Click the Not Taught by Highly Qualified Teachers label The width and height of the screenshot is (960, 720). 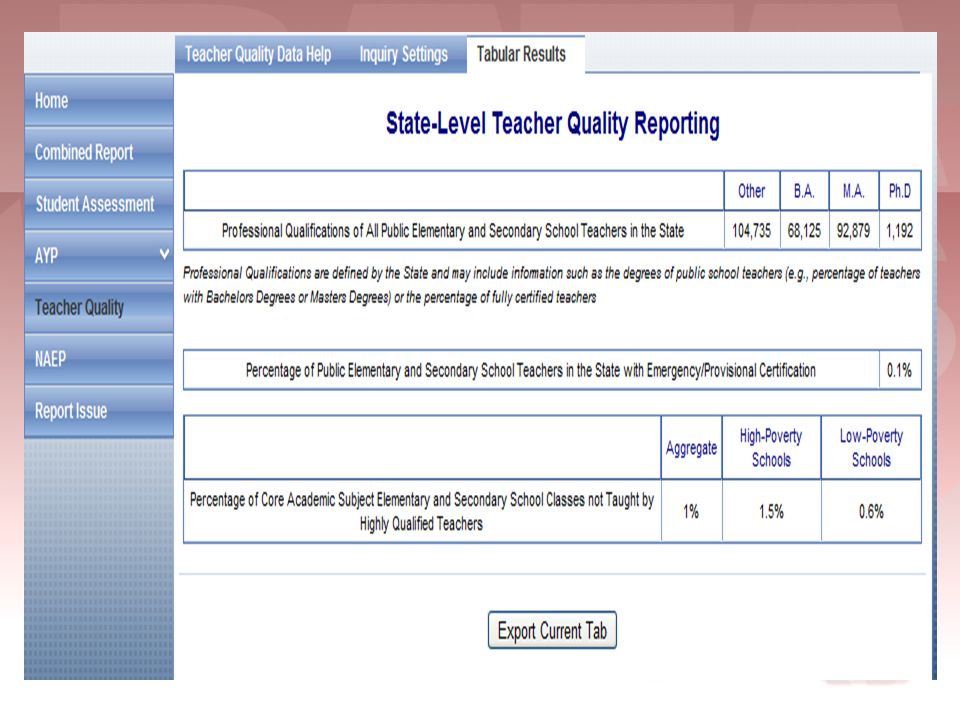coord(422,512)
